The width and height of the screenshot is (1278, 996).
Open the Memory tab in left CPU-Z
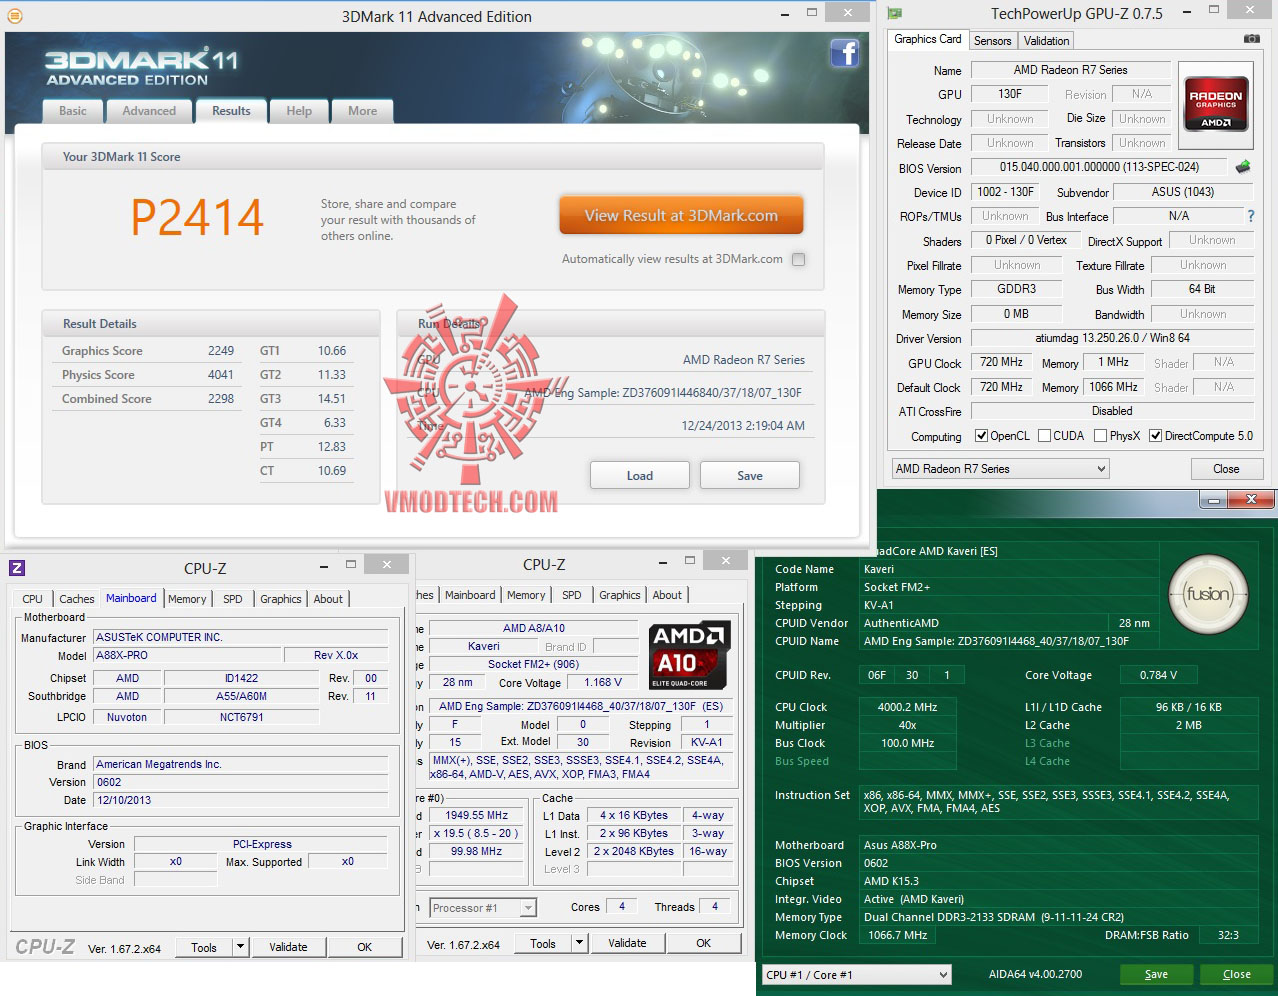click(187, 599)
